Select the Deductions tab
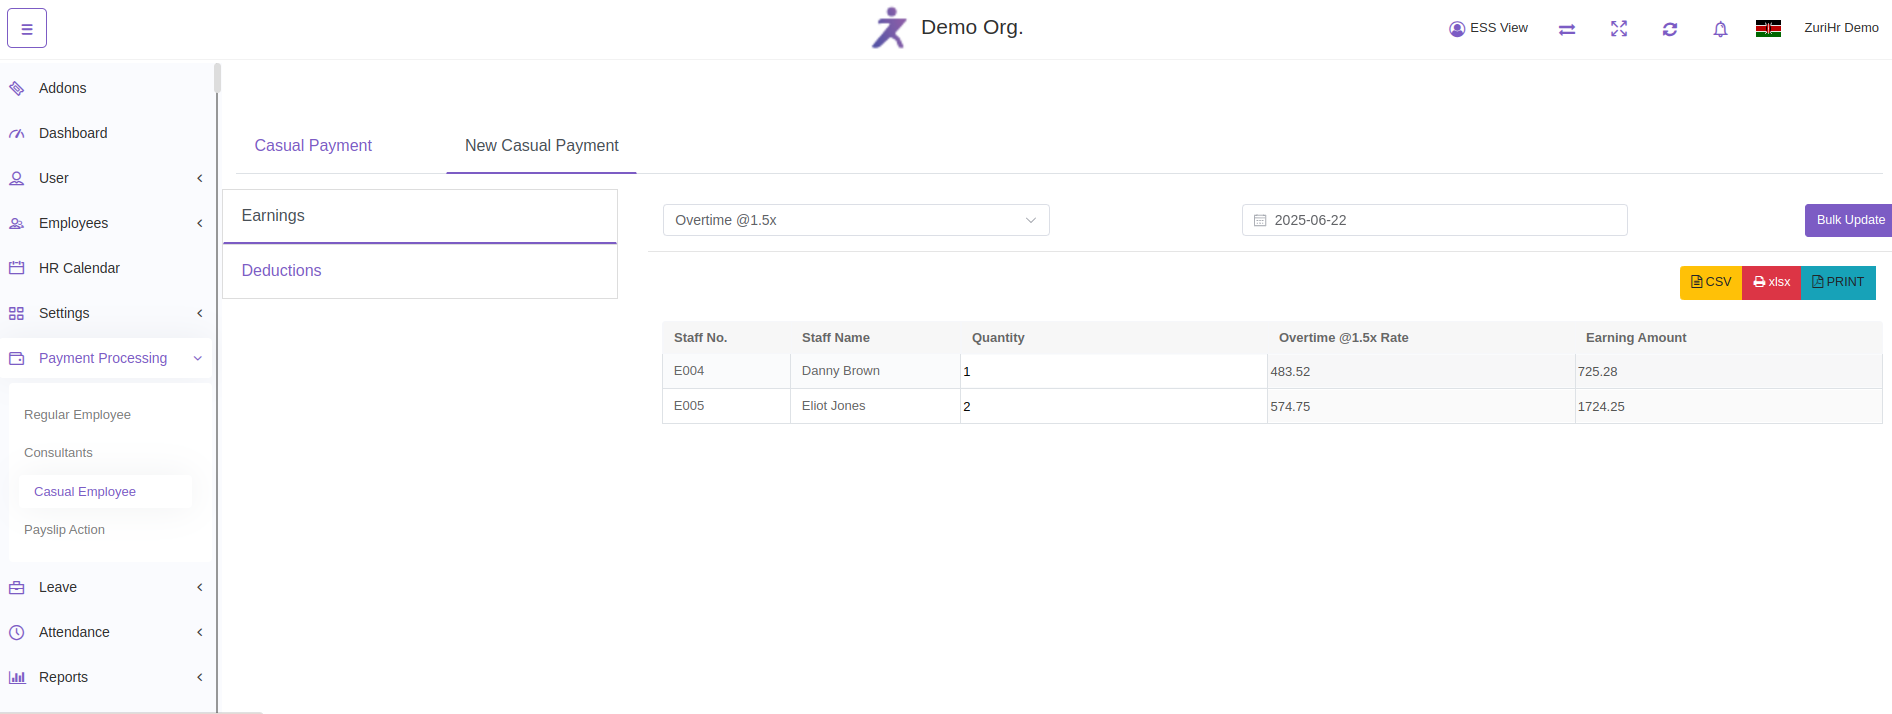1892x714 pixels. (281, 271)
